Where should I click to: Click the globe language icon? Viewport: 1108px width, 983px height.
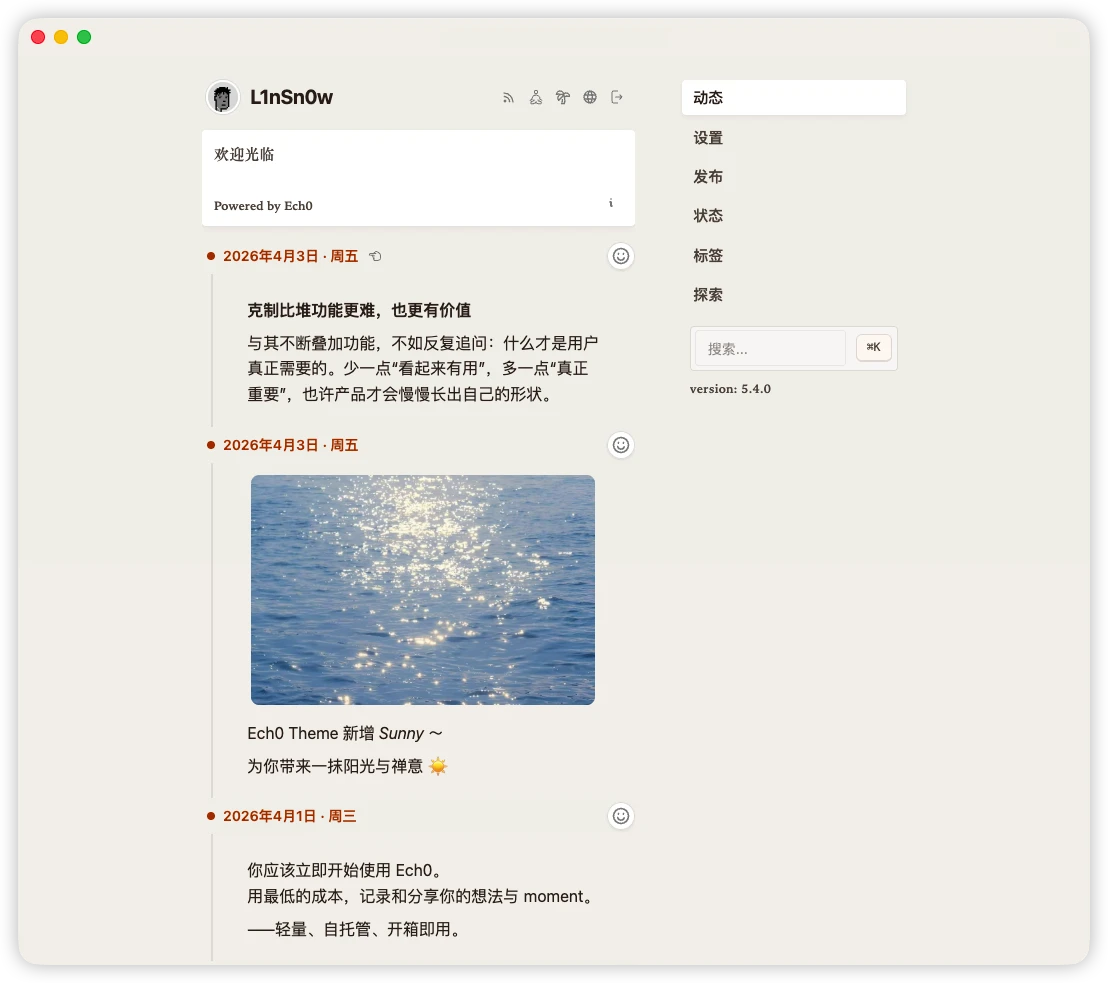(590, 97)
